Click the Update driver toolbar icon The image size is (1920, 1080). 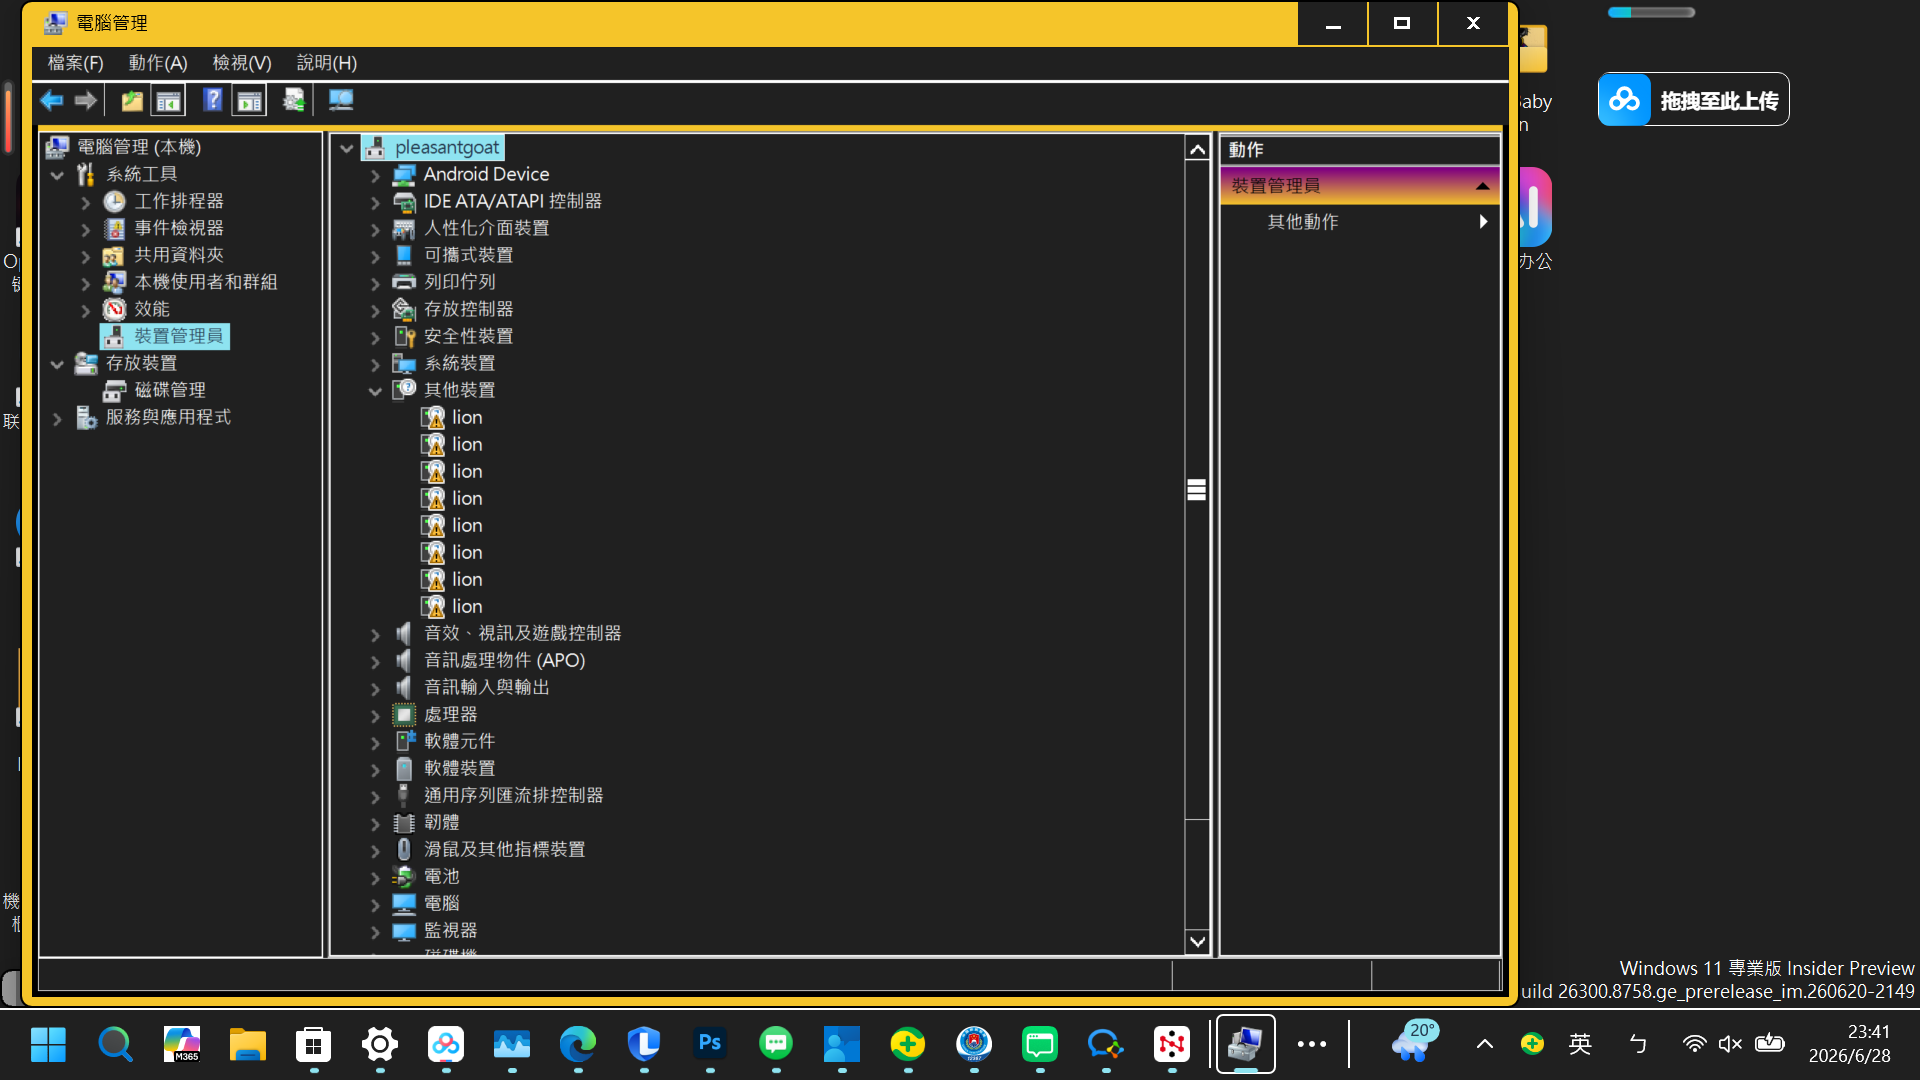click(x=293, y=100)
